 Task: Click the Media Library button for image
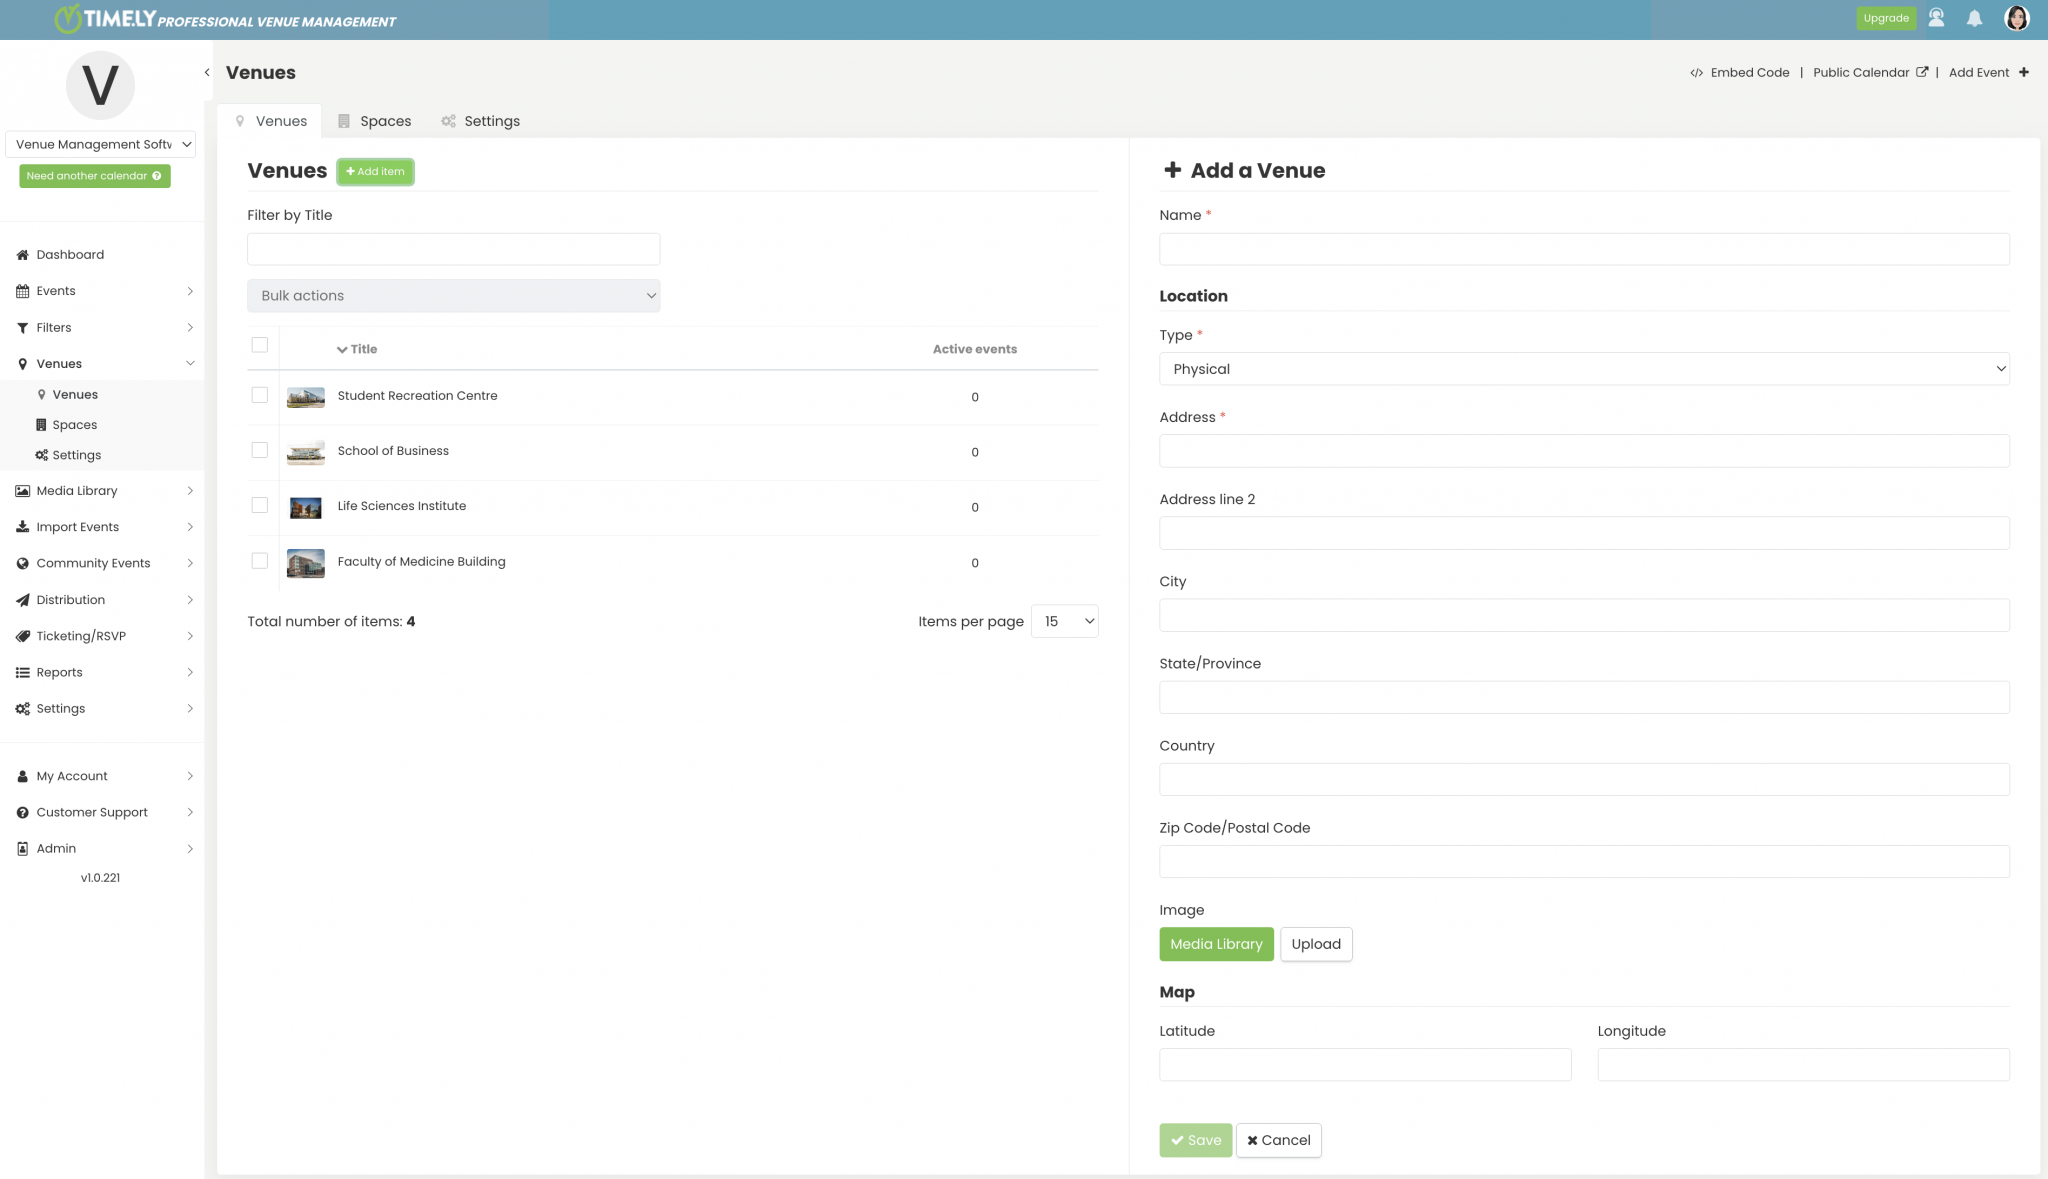coord(1217,943)
